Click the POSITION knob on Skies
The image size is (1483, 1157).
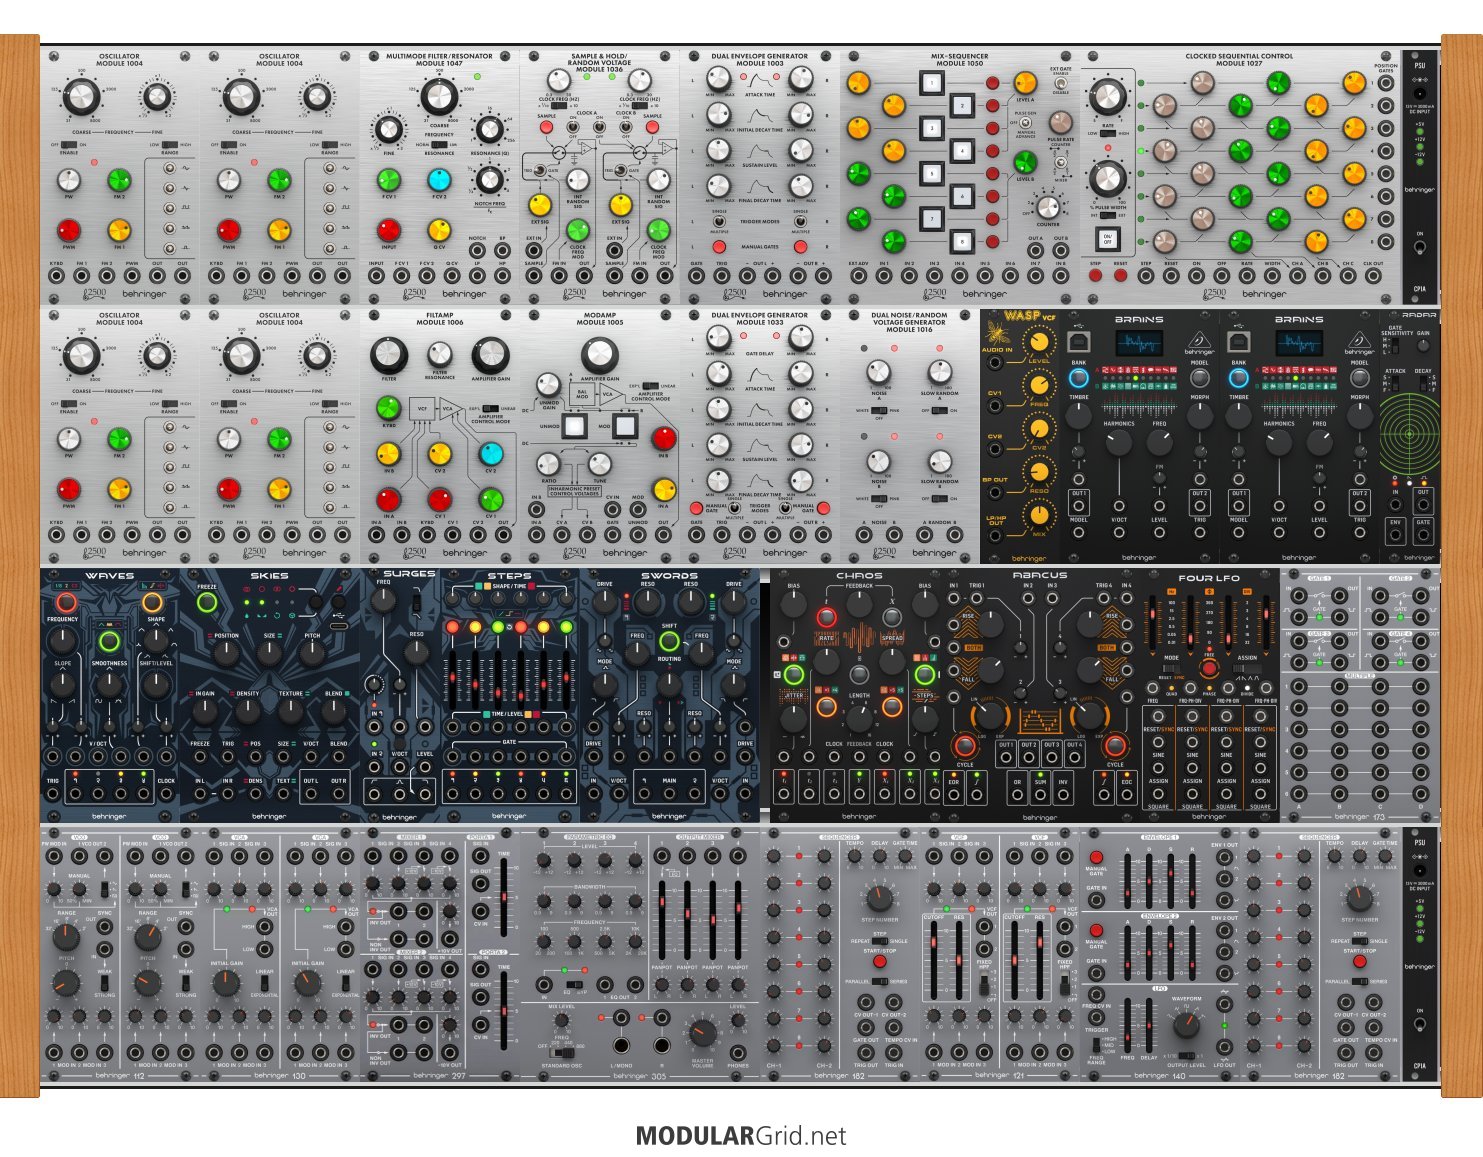pos(226,653)
